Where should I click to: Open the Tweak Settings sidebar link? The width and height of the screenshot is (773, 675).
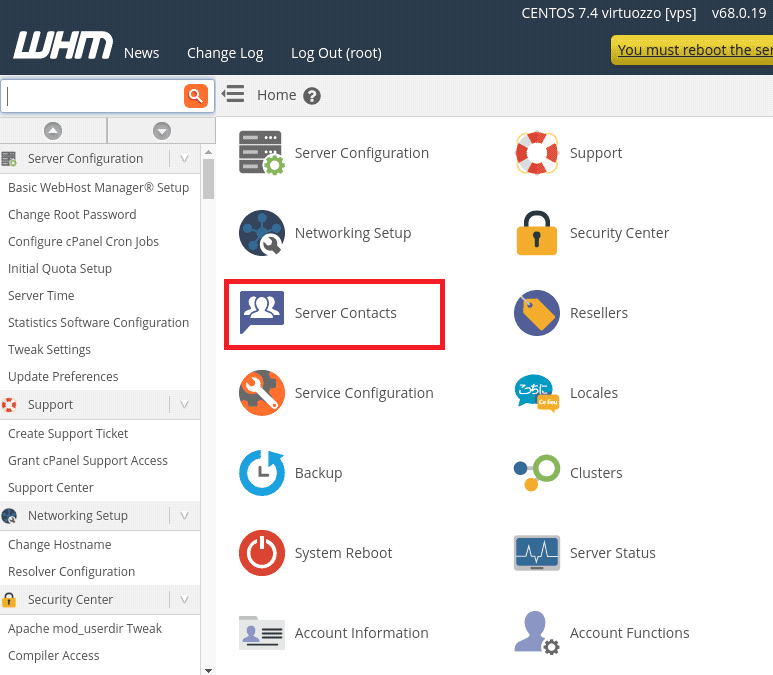[49, 350]
